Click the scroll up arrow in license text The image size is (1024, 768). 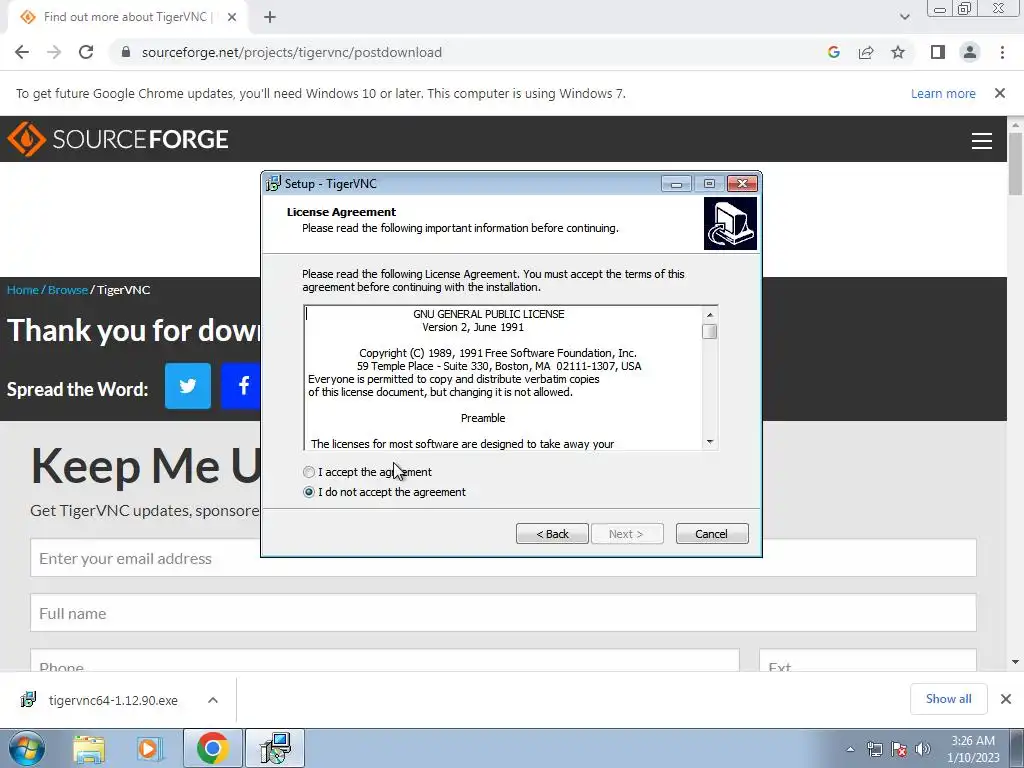(x=710, y=315)
